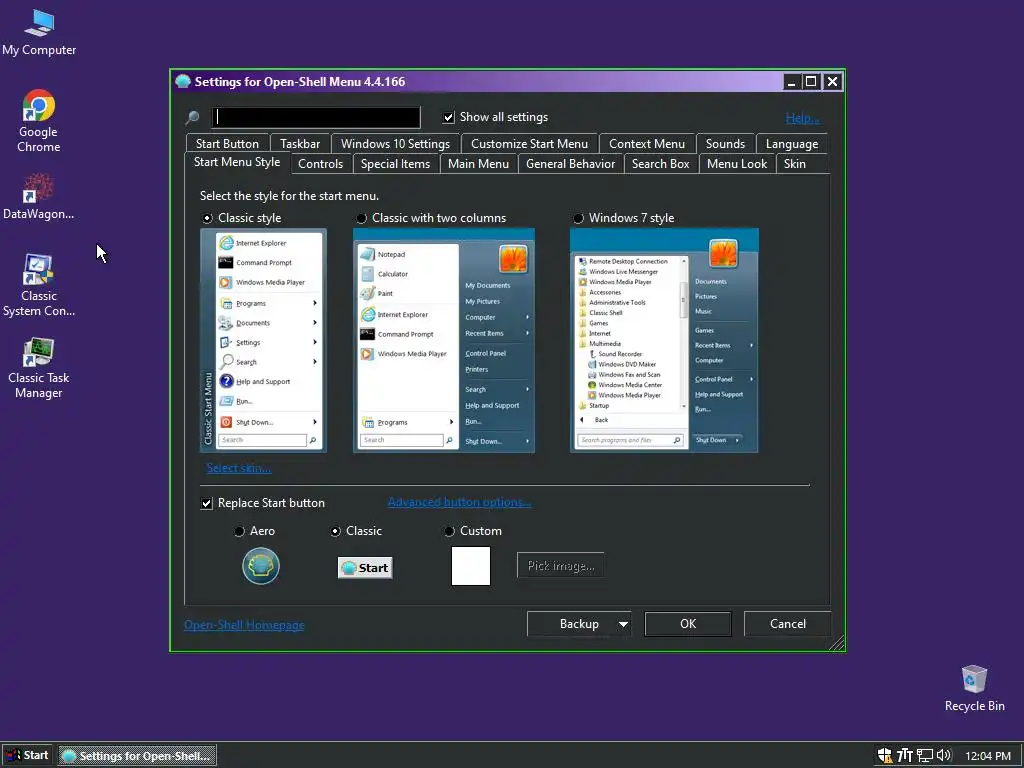Switch to the Start Button tab
This screenshot has height=768, width=1024.
[x=227, y=144]
